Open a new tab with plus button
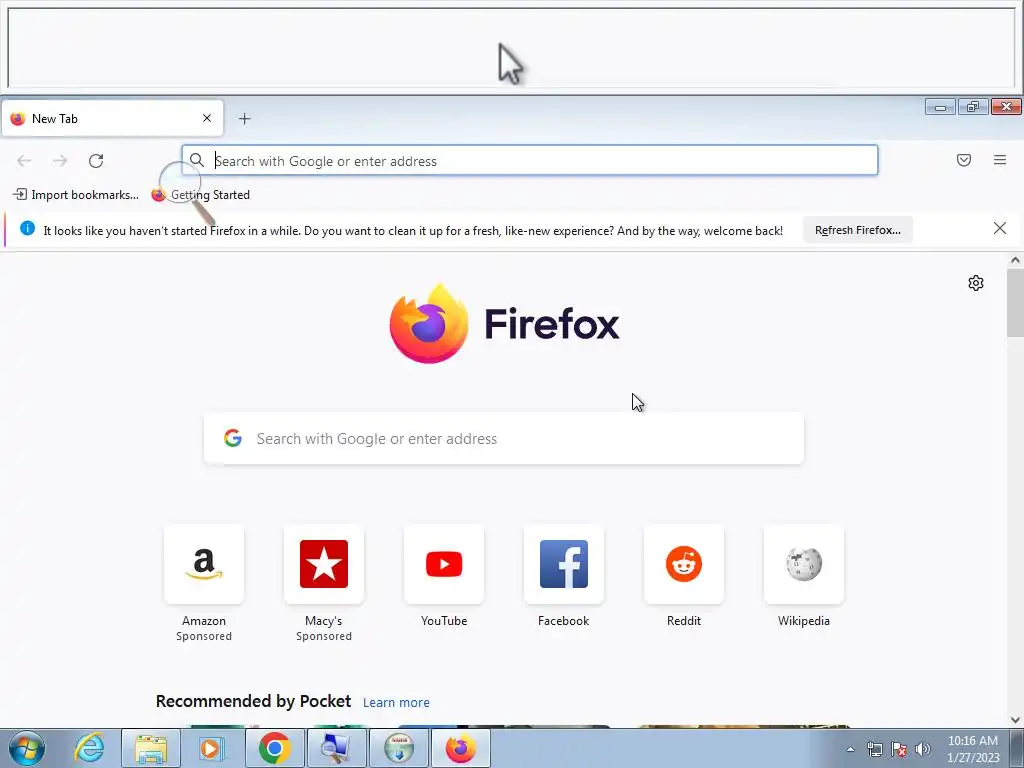The height and width of the screenshot is (768, 1024). click(x=244, y=119)
